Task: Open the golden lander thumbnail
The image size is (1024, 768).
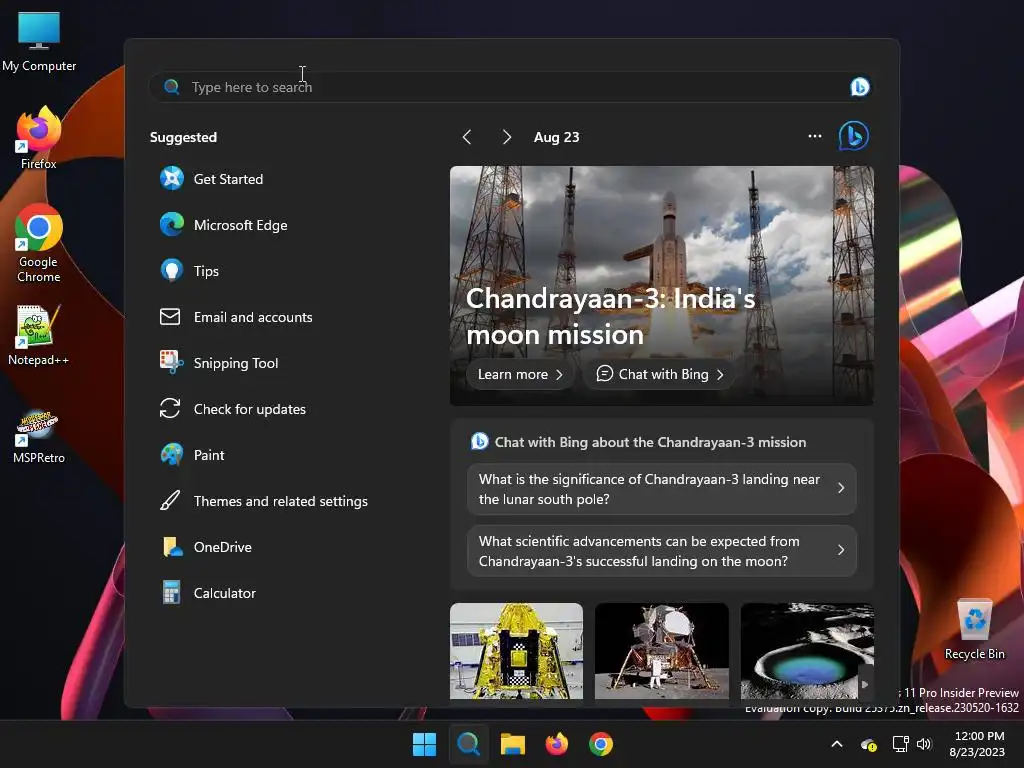Action: click(x=516, y=651)
